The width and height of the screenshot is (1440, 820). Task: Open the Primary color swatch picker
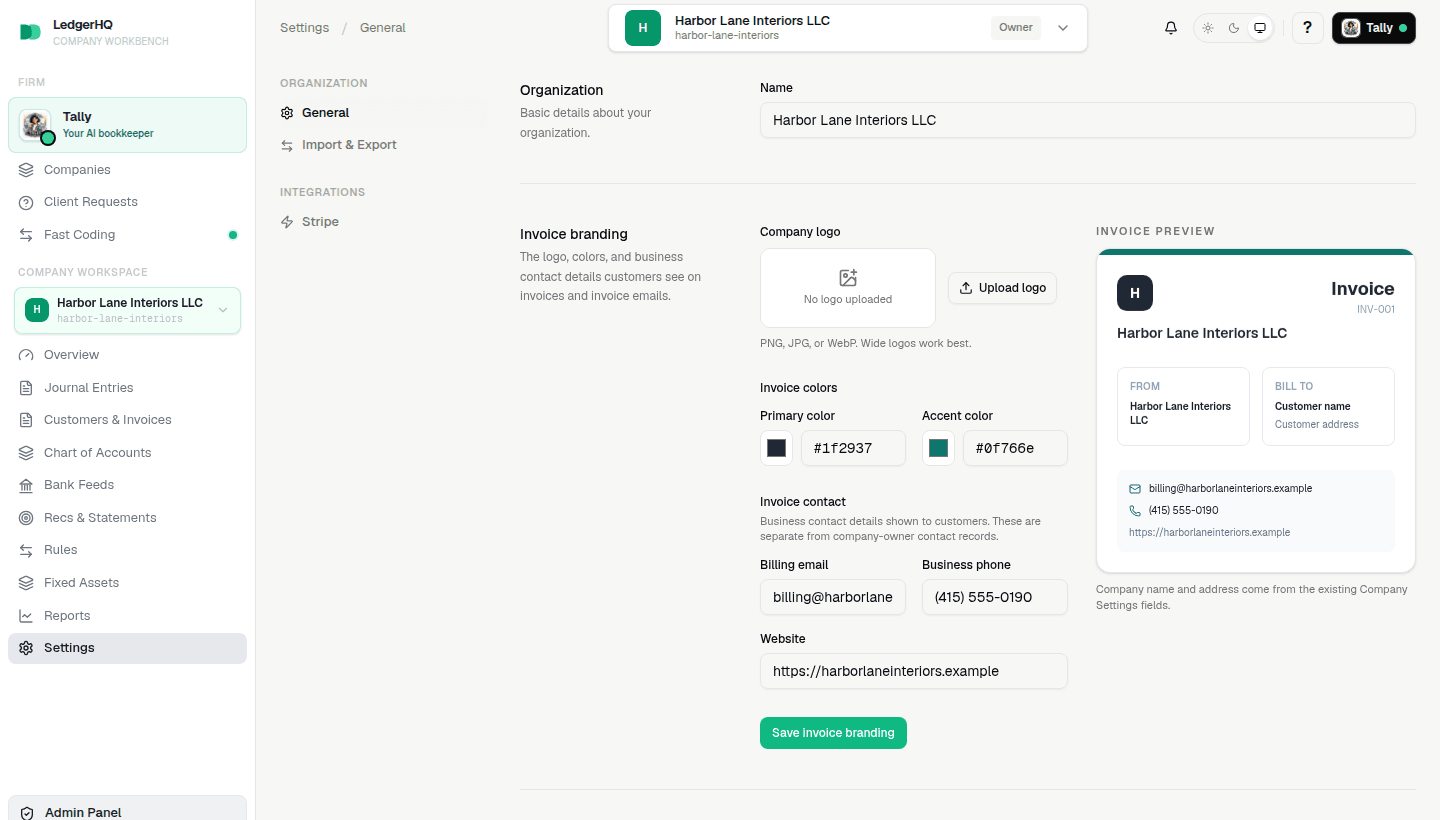pyautogui.click(x=776, y=448)
